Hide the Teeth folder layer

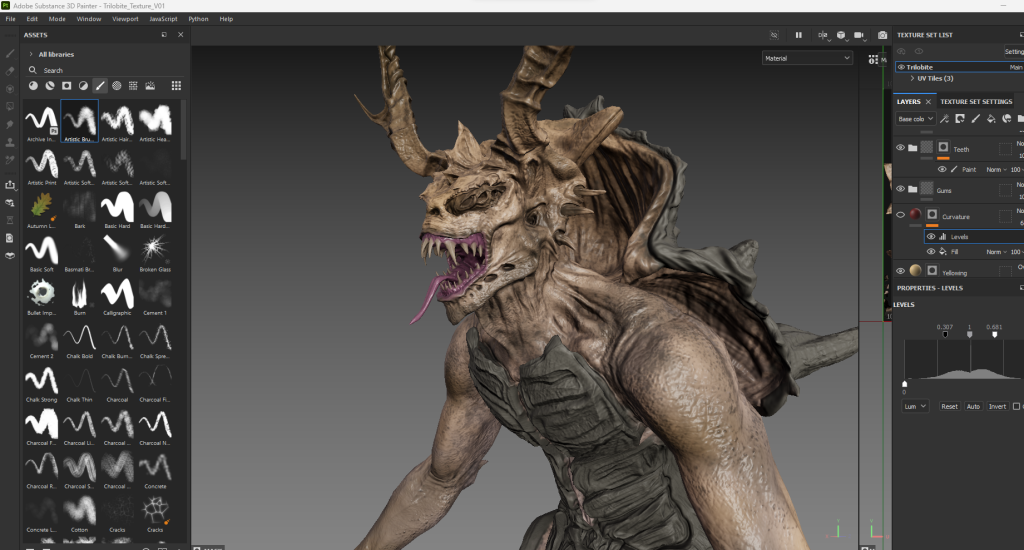900,148
